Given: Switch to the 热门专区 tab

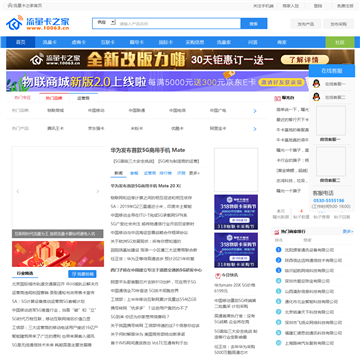Looking at the screenshot, I should 23,98.
